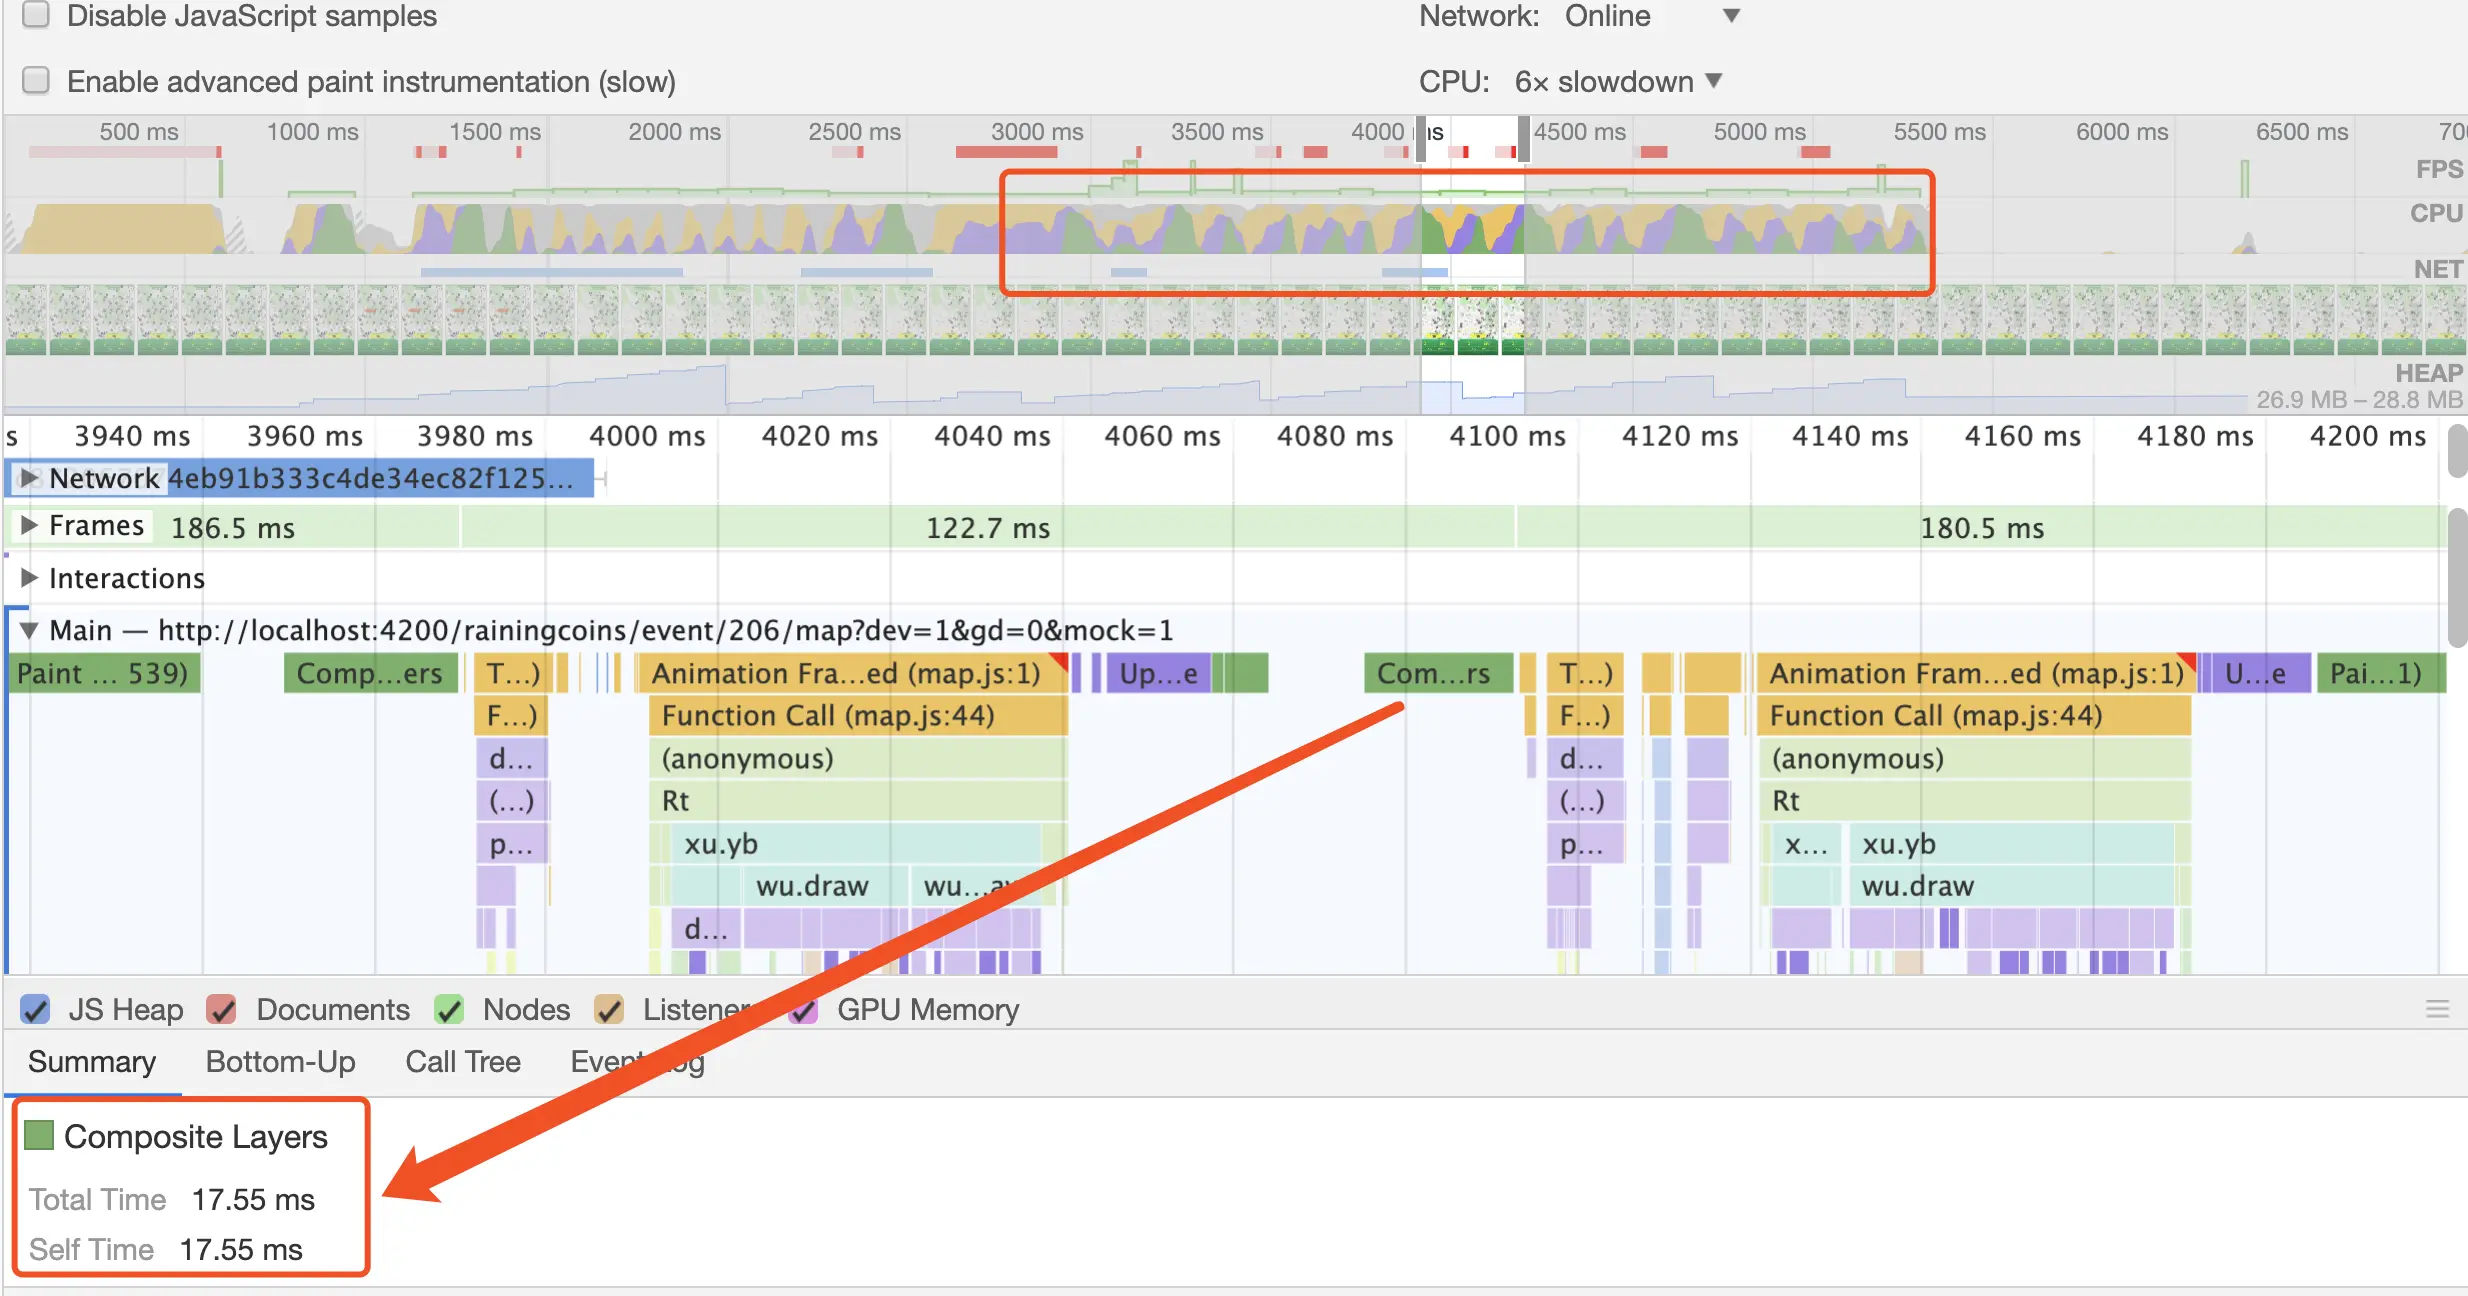Switch to the Bottom-Up tab
2468x1296 pixels.
pyautogui.click(x=280, y=1061)
